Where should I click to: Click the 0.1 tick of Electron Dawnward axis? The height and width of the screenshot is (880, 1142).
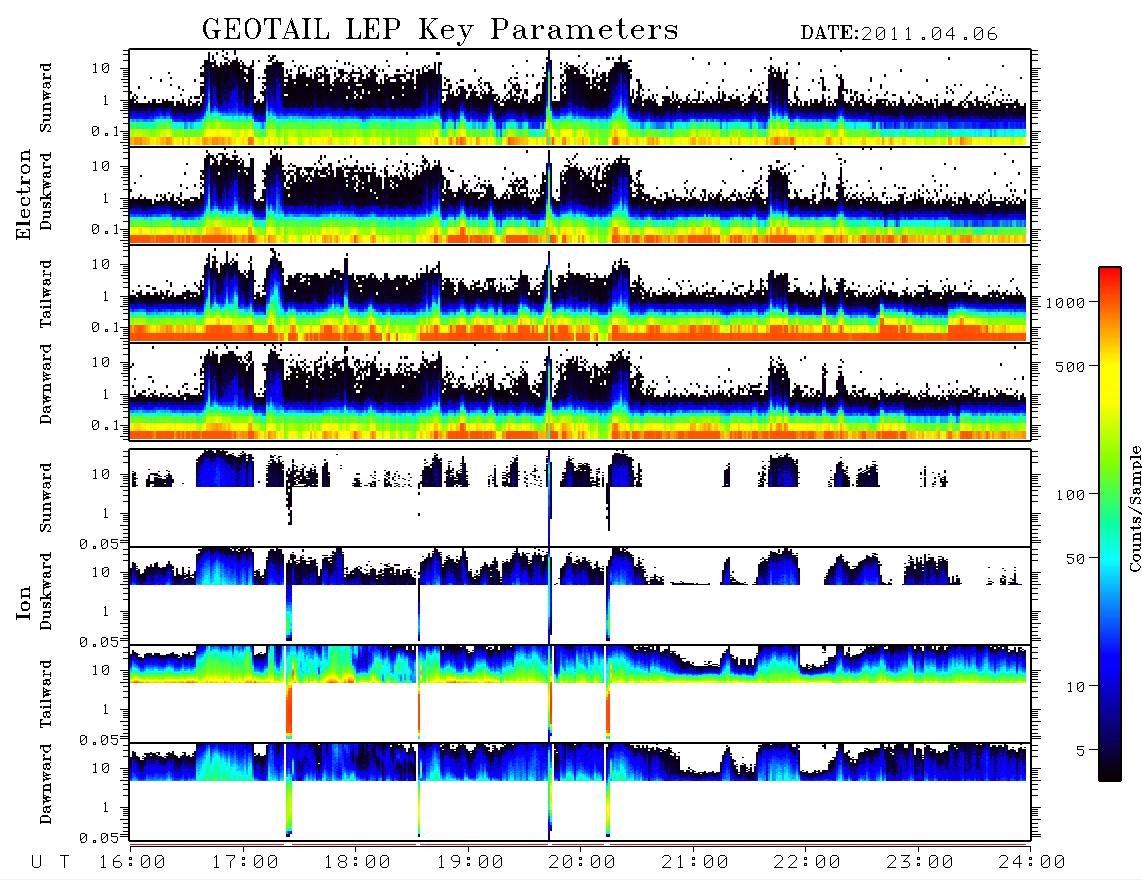(x=106, y=425)
